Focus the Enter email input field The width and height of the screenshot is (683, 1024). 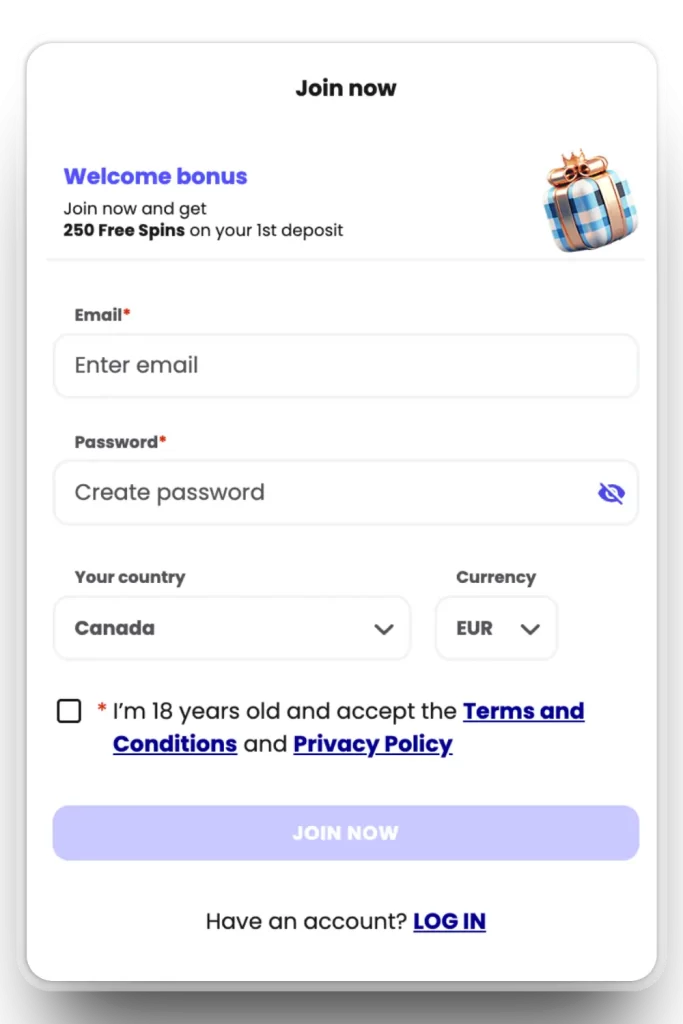click(345, 366)
